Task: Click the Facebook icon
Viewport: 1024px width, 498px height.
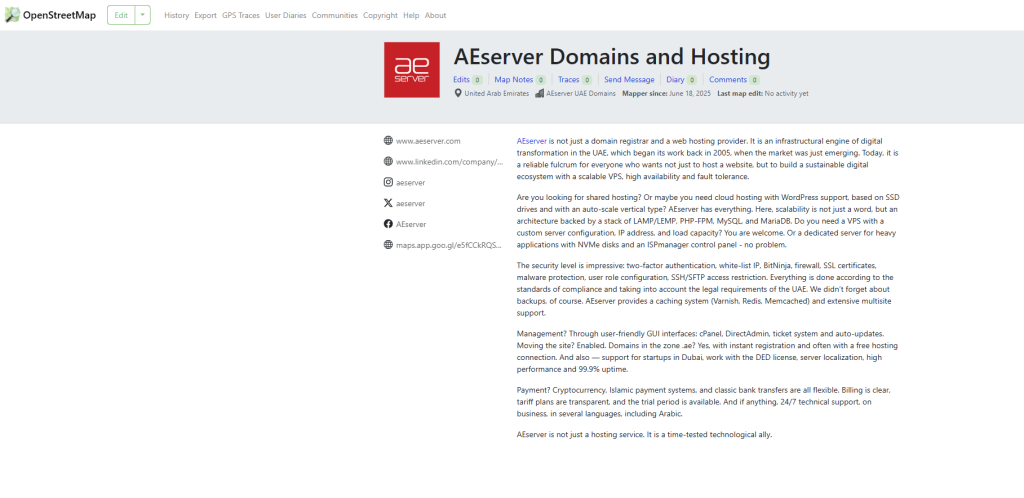Action: point(389,224)
